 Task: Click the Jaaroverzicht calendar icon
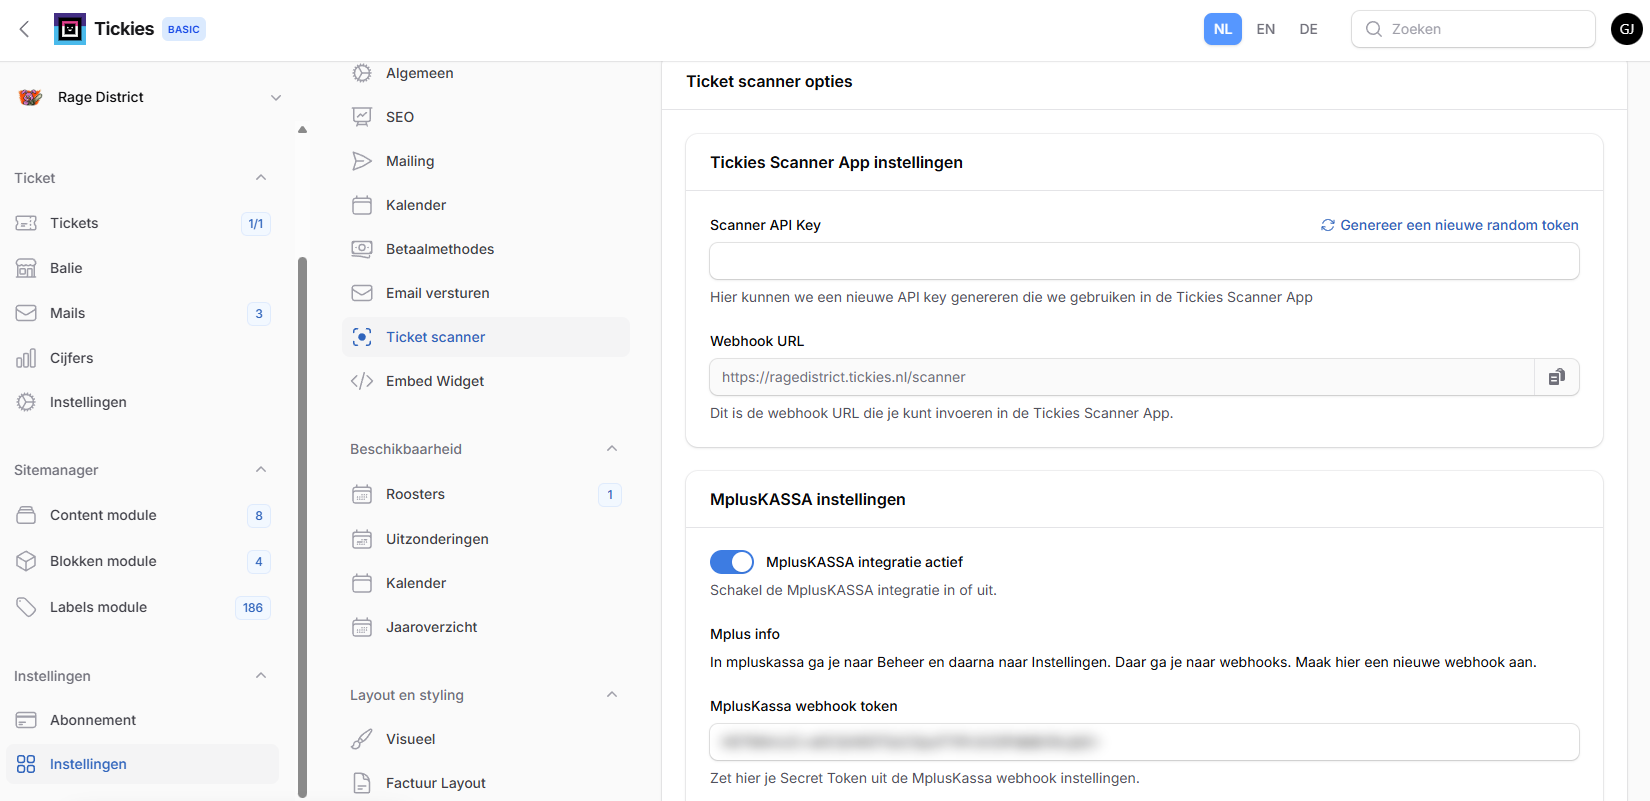click(x=362, y=627)
